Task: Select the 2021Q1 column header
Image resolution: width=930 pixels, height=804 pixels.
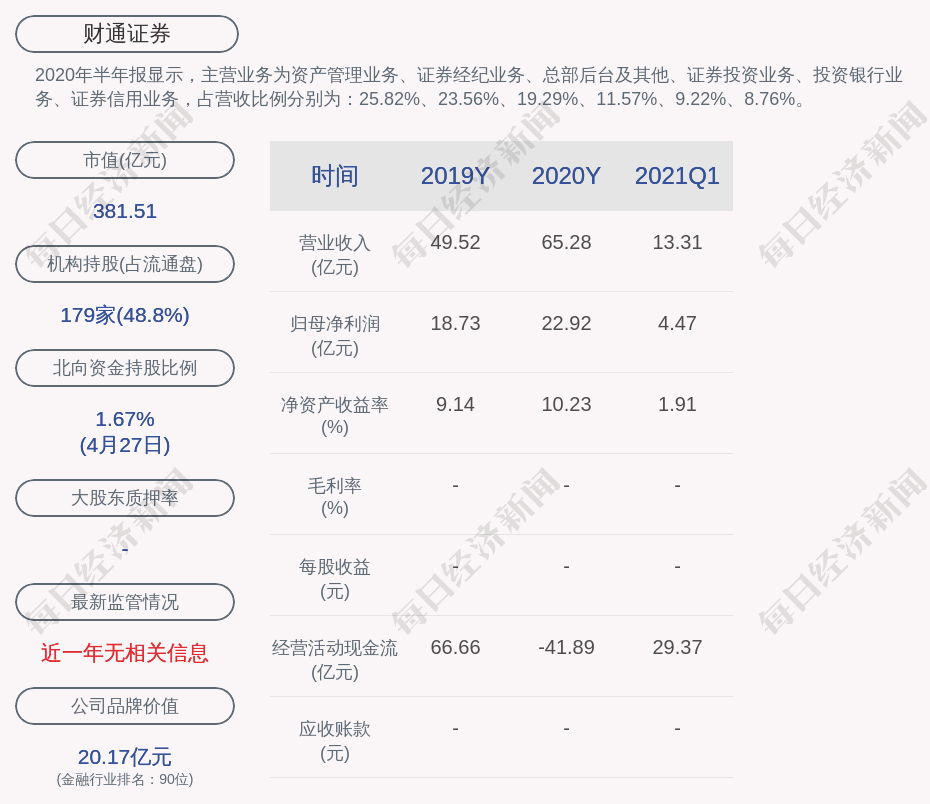Action: (x=677, y=176)
